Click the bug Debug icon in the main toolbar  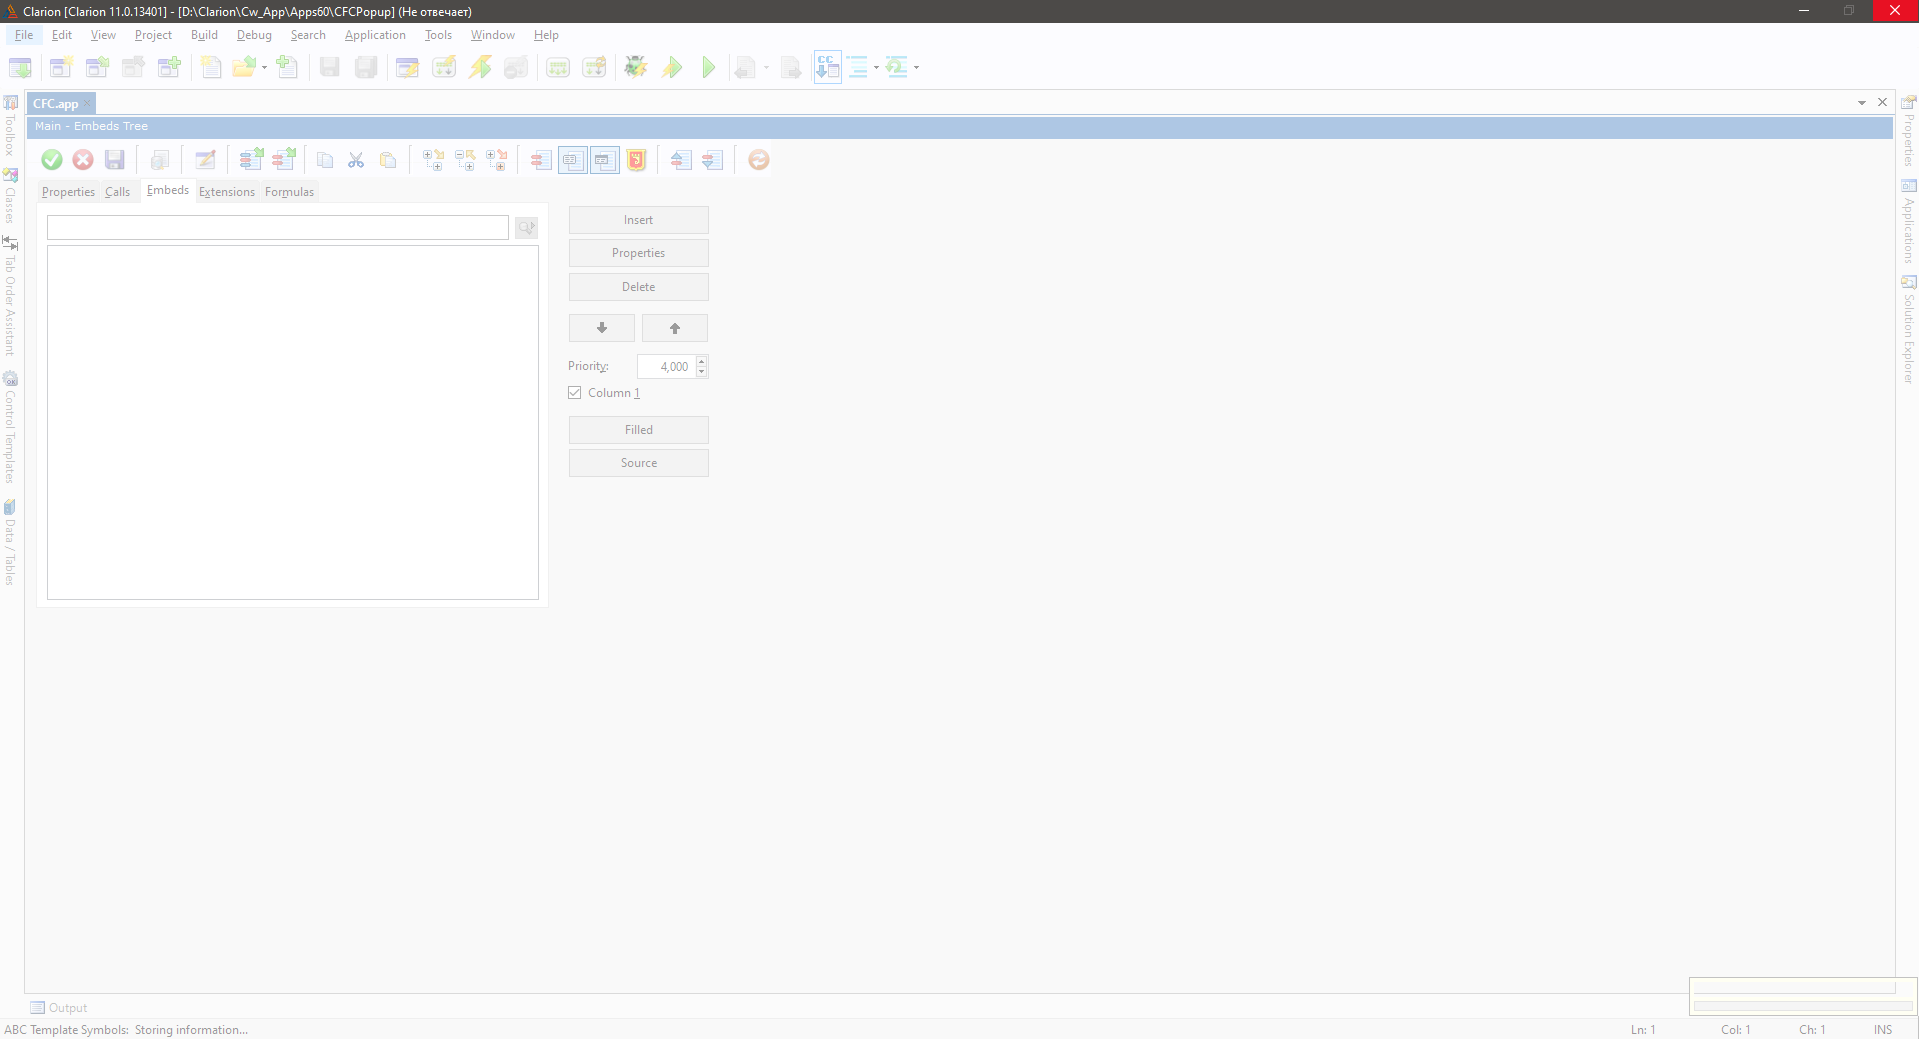pos(635,67)
